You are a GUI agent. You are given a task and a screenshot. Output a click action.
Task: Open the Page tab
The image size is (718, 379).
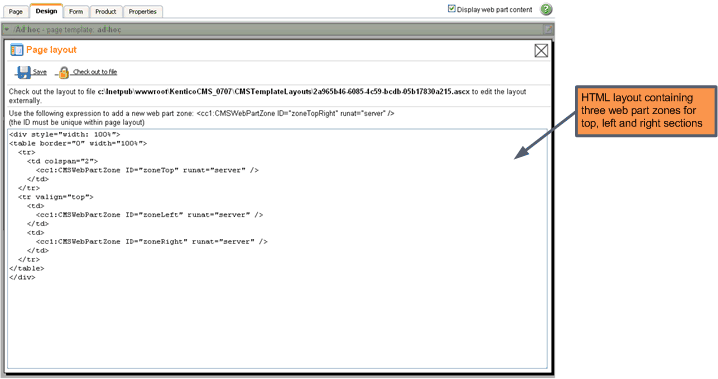[x=16, y=11]
